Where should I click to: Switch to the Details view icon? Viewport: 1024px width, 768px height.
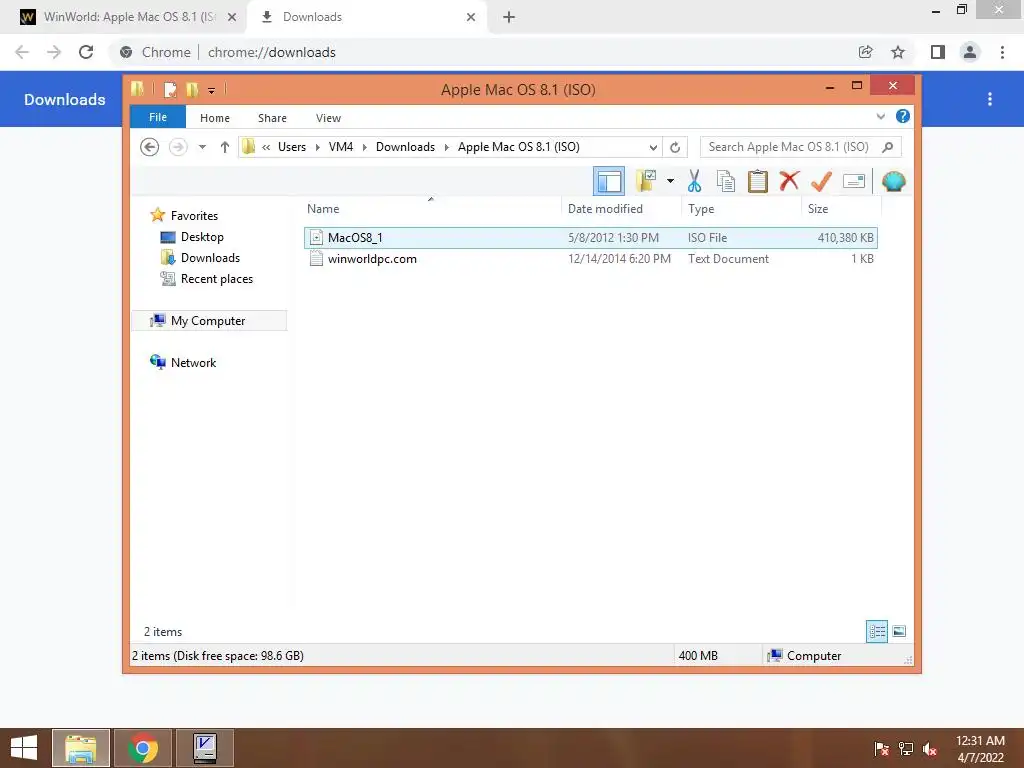[x=877, y=631]
